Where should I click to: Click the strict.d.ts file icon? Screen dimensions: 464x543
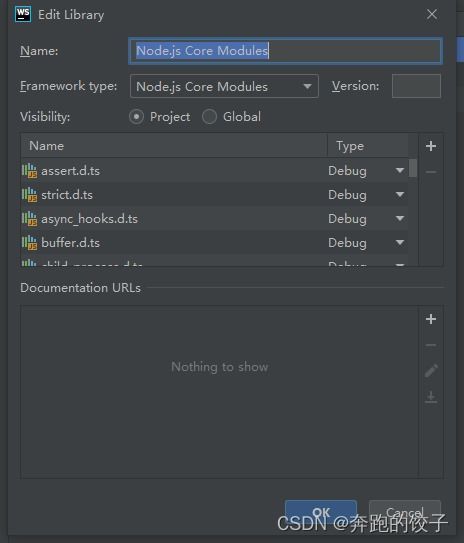coord(29,195)
